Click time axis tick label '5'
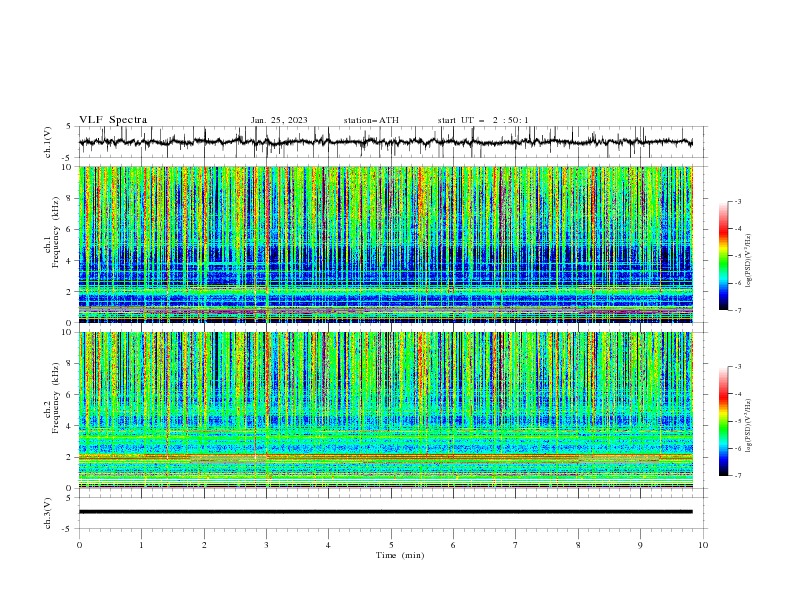 [391, 545]
